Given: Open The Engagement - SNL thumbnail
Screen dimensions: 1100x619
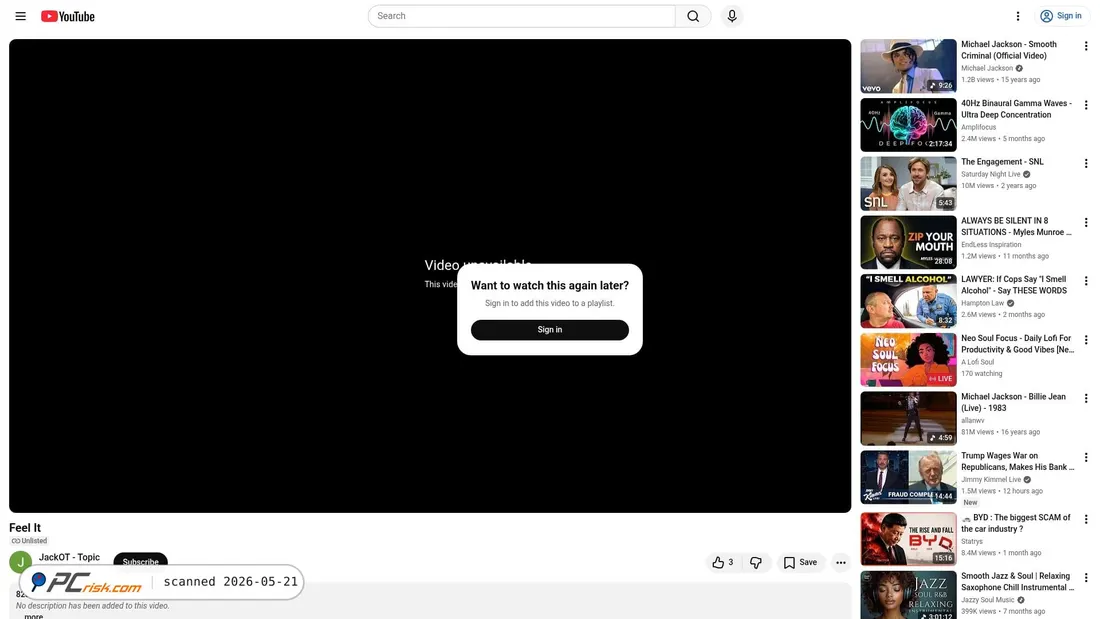Looking at the screenshot, I should point(908,184).
